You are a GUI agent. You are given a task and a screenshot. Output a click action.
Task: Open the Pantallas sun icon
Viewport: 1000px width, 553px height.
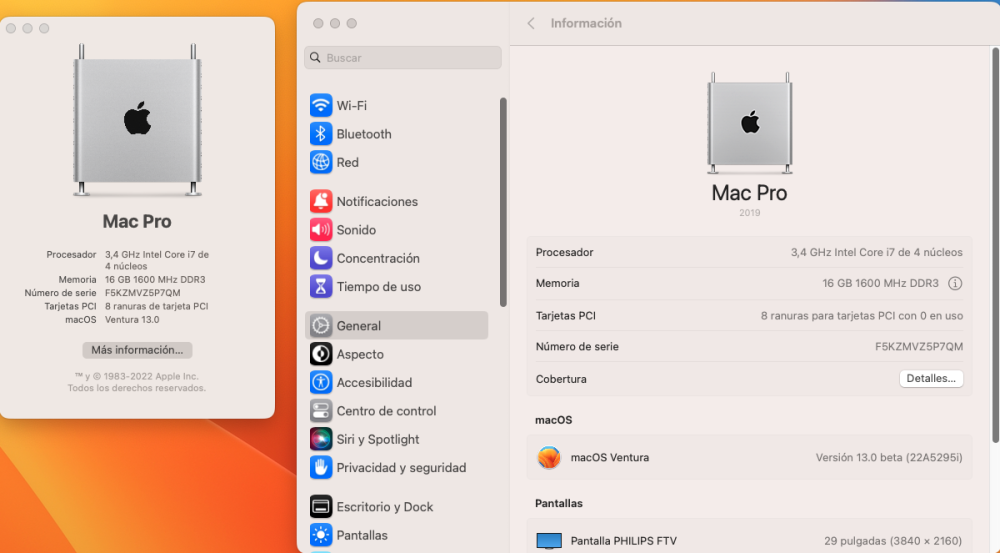321,535
